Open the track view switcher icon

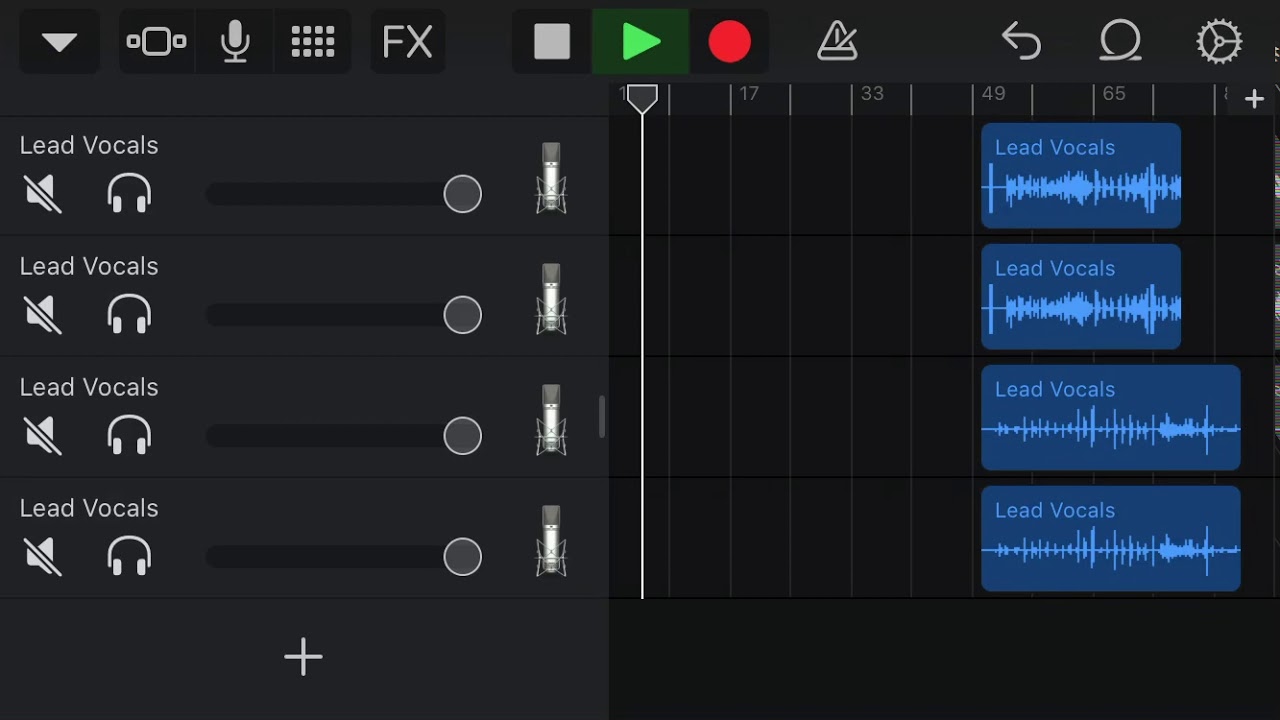[x=156, y=41]
